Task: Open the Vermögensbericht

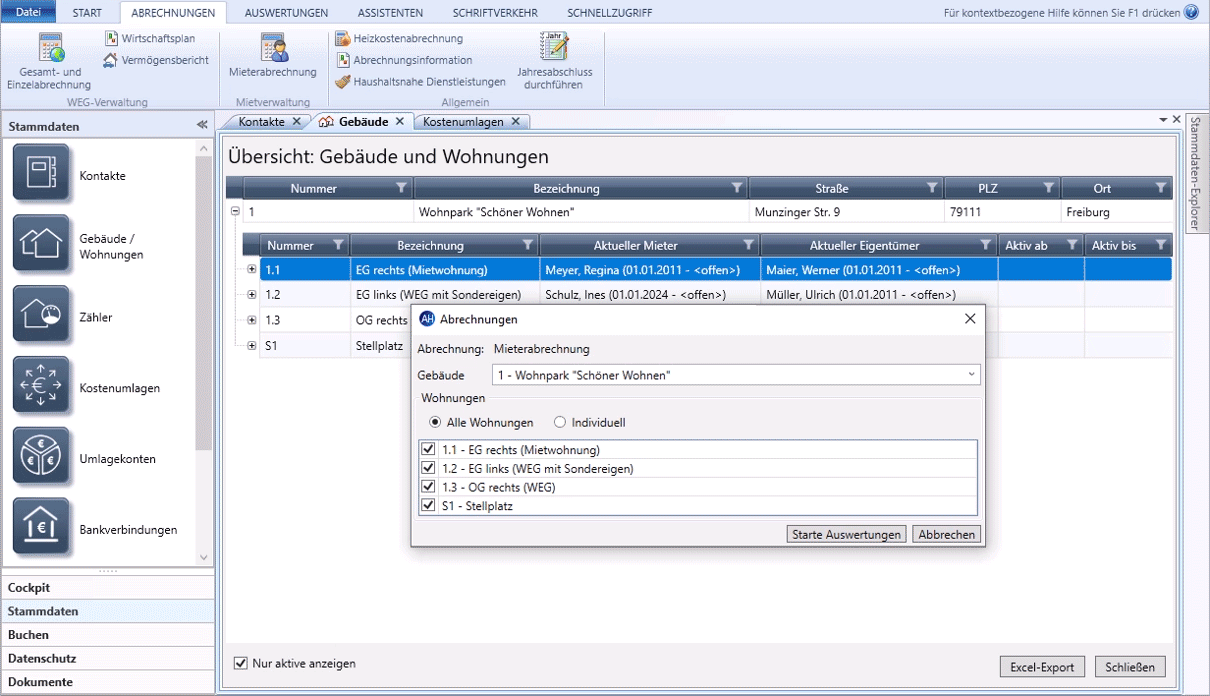Action: 156,60
